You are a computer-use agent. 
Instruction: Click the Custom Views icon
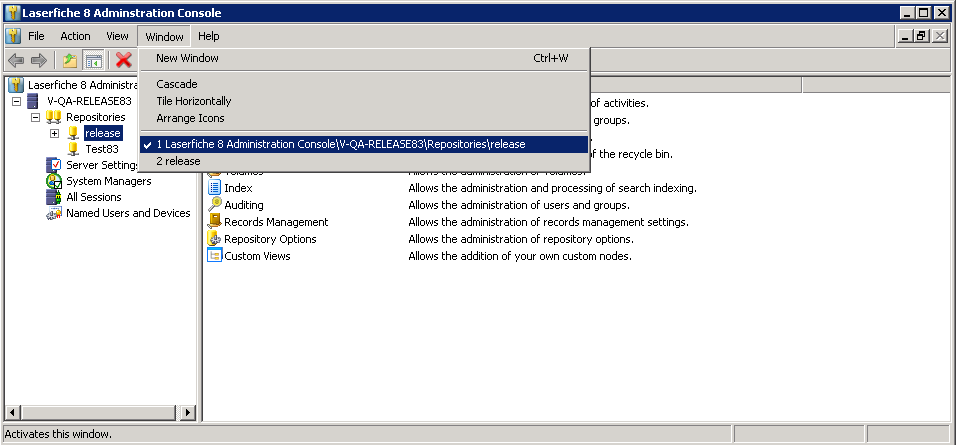click(x=214, y=255)
